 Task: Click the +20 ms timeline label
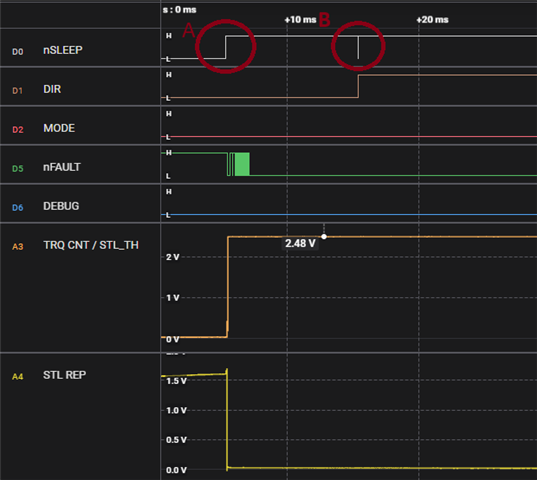[x=432, y=20]
